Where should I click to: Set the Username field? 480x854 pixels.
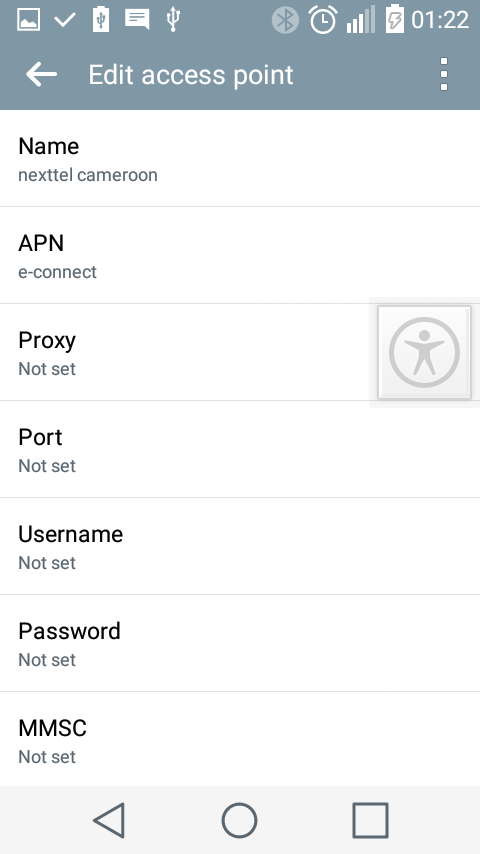click(240, 546)
